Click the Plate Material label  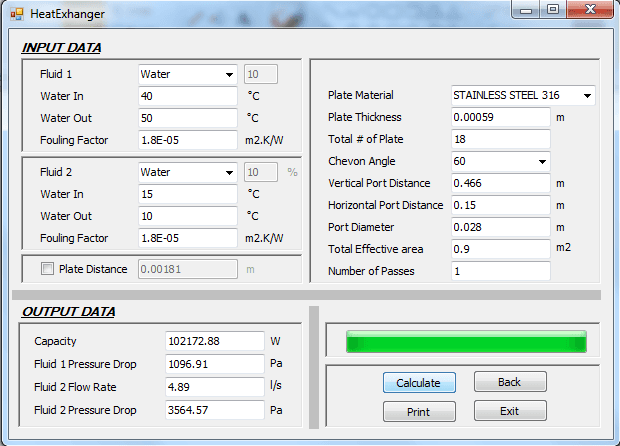point(361,95)
